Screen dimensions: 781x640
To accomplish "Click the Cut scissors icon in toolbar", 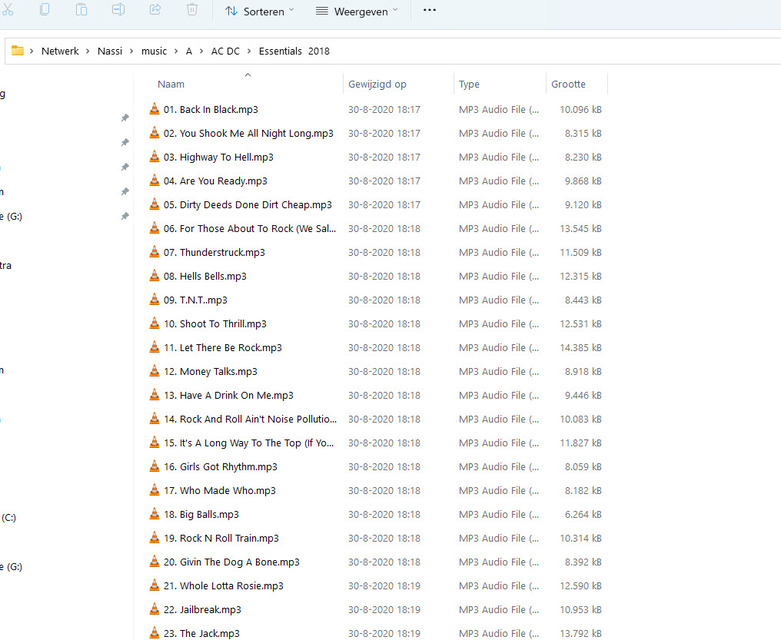I will click(x=7, y=10).
